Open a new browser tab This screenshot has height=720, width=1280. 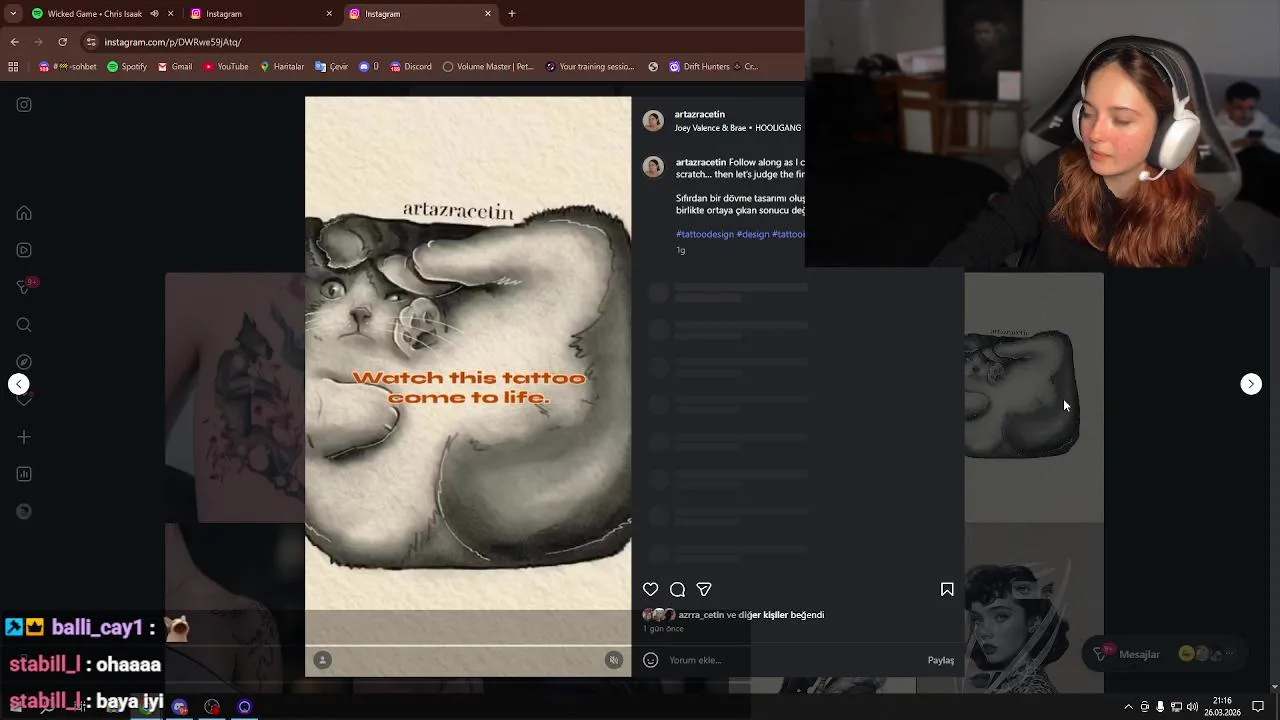point(512,14)
